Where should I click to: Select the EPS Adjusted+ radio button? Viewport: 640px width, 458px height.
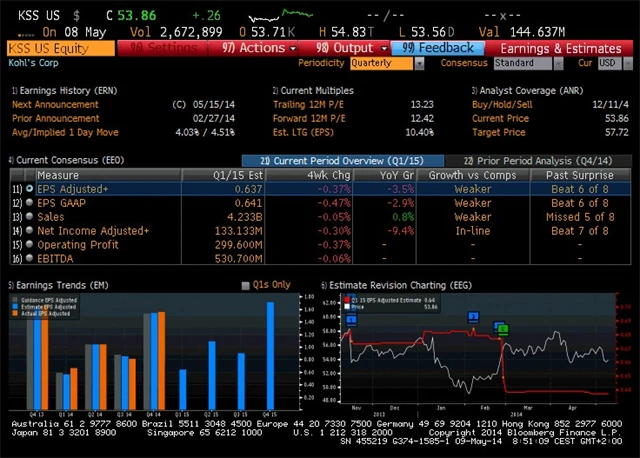pyautogui.click(x=29, y=188)
